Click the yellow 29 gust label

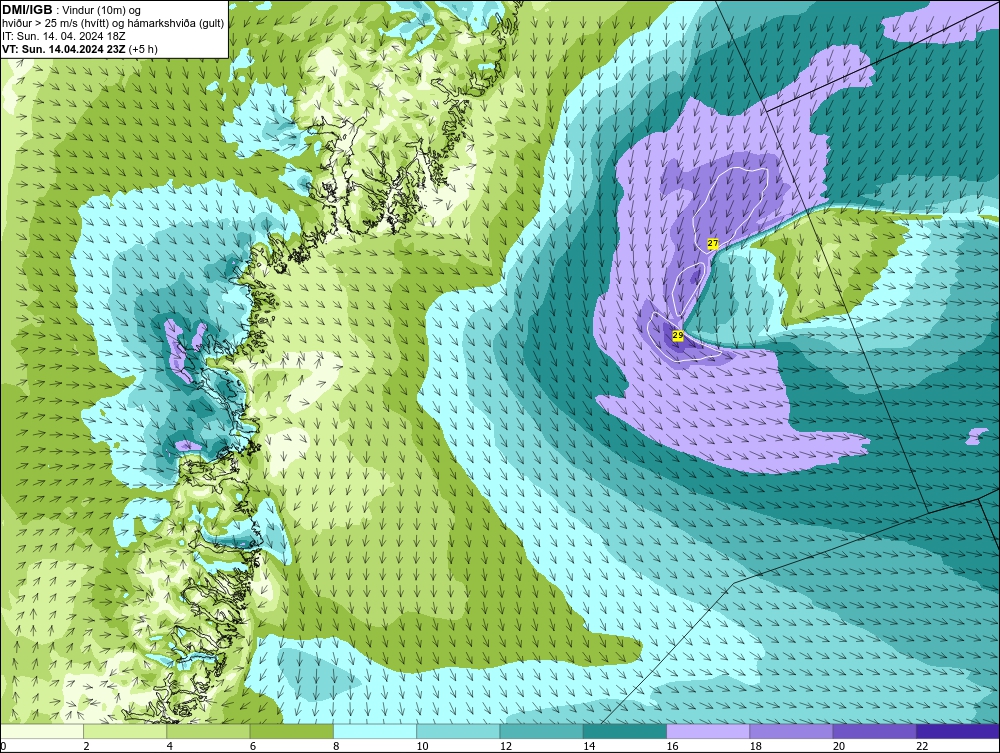678,335
